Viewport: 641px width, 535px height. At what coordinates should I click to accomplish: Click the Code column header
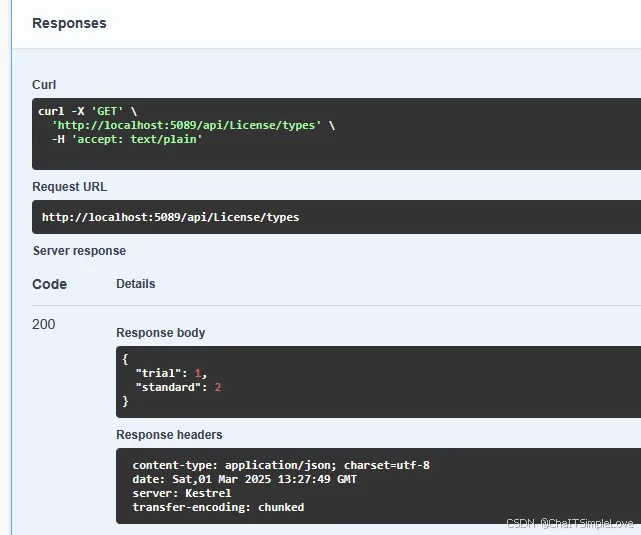tap(49, 284)
